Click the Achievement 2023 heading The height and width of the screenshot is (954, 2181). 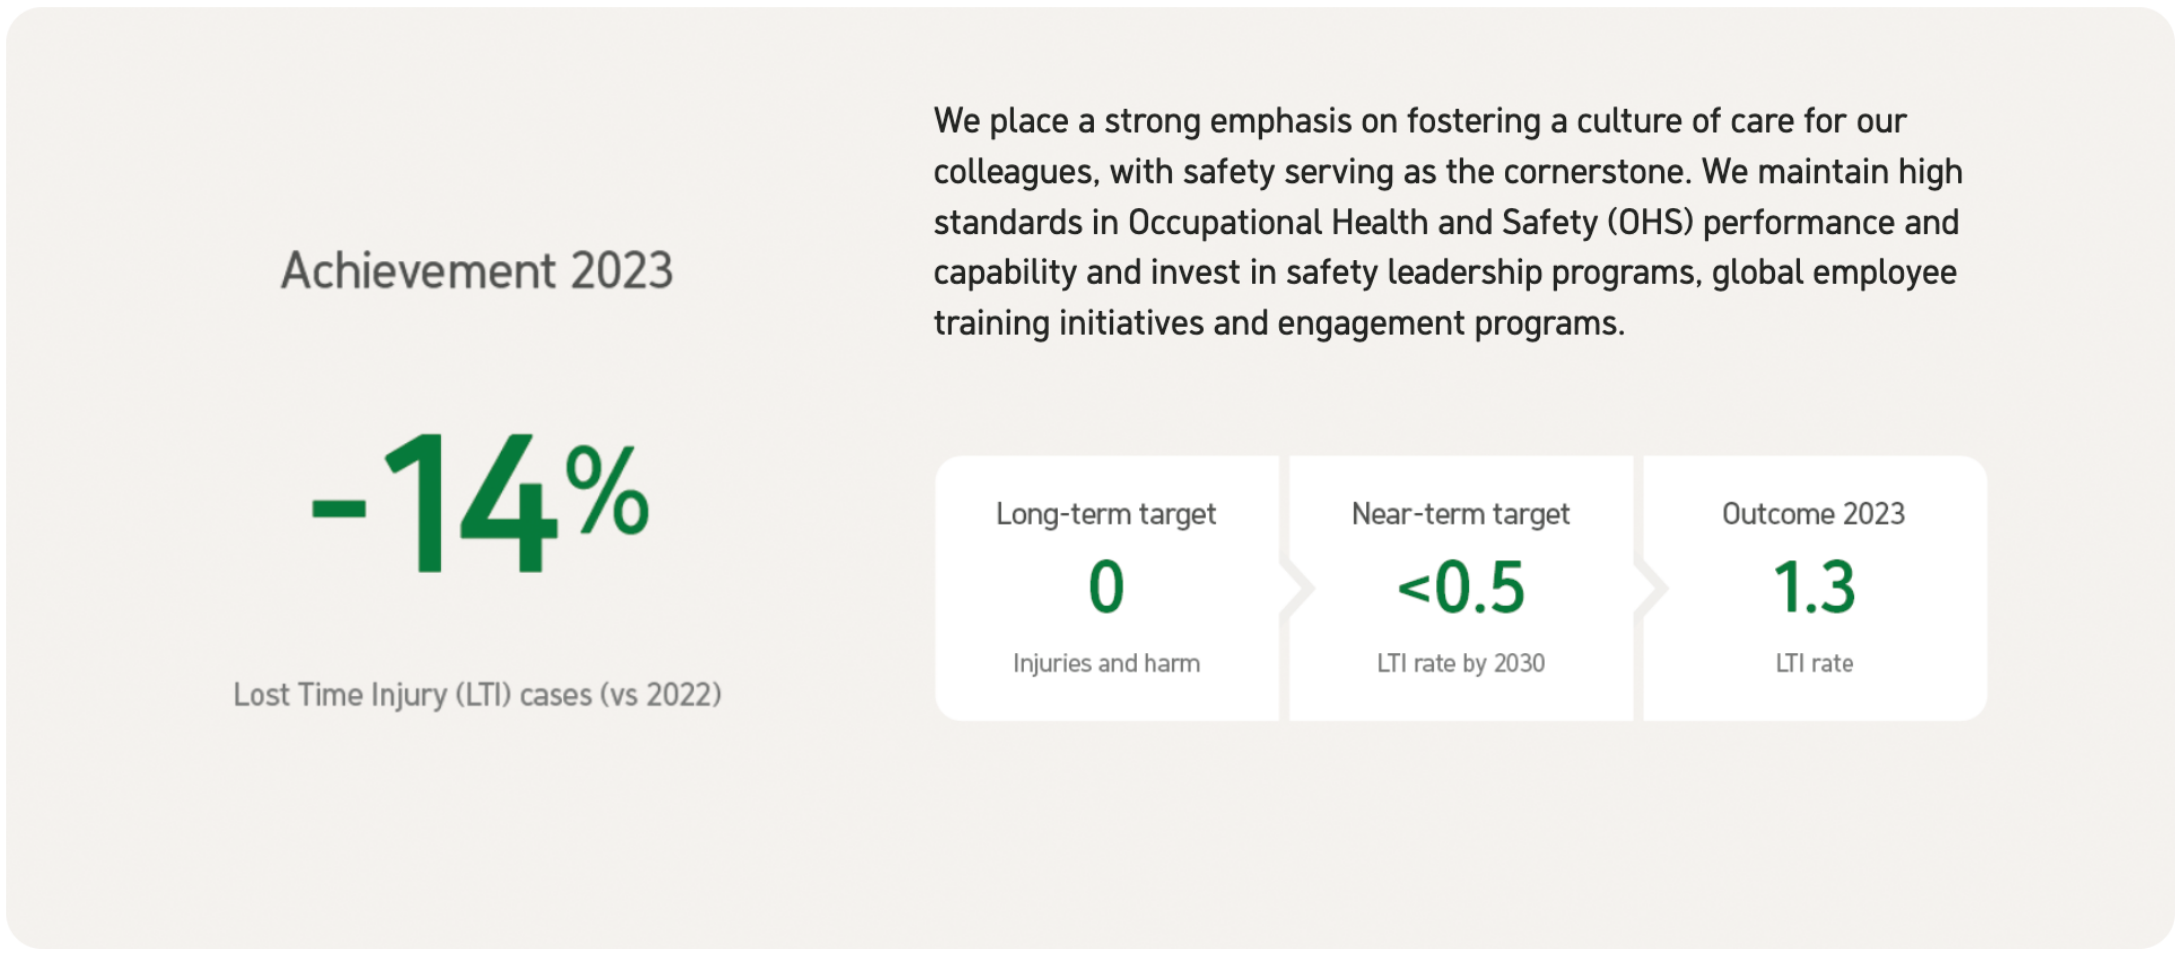click(x=477, y=271)
